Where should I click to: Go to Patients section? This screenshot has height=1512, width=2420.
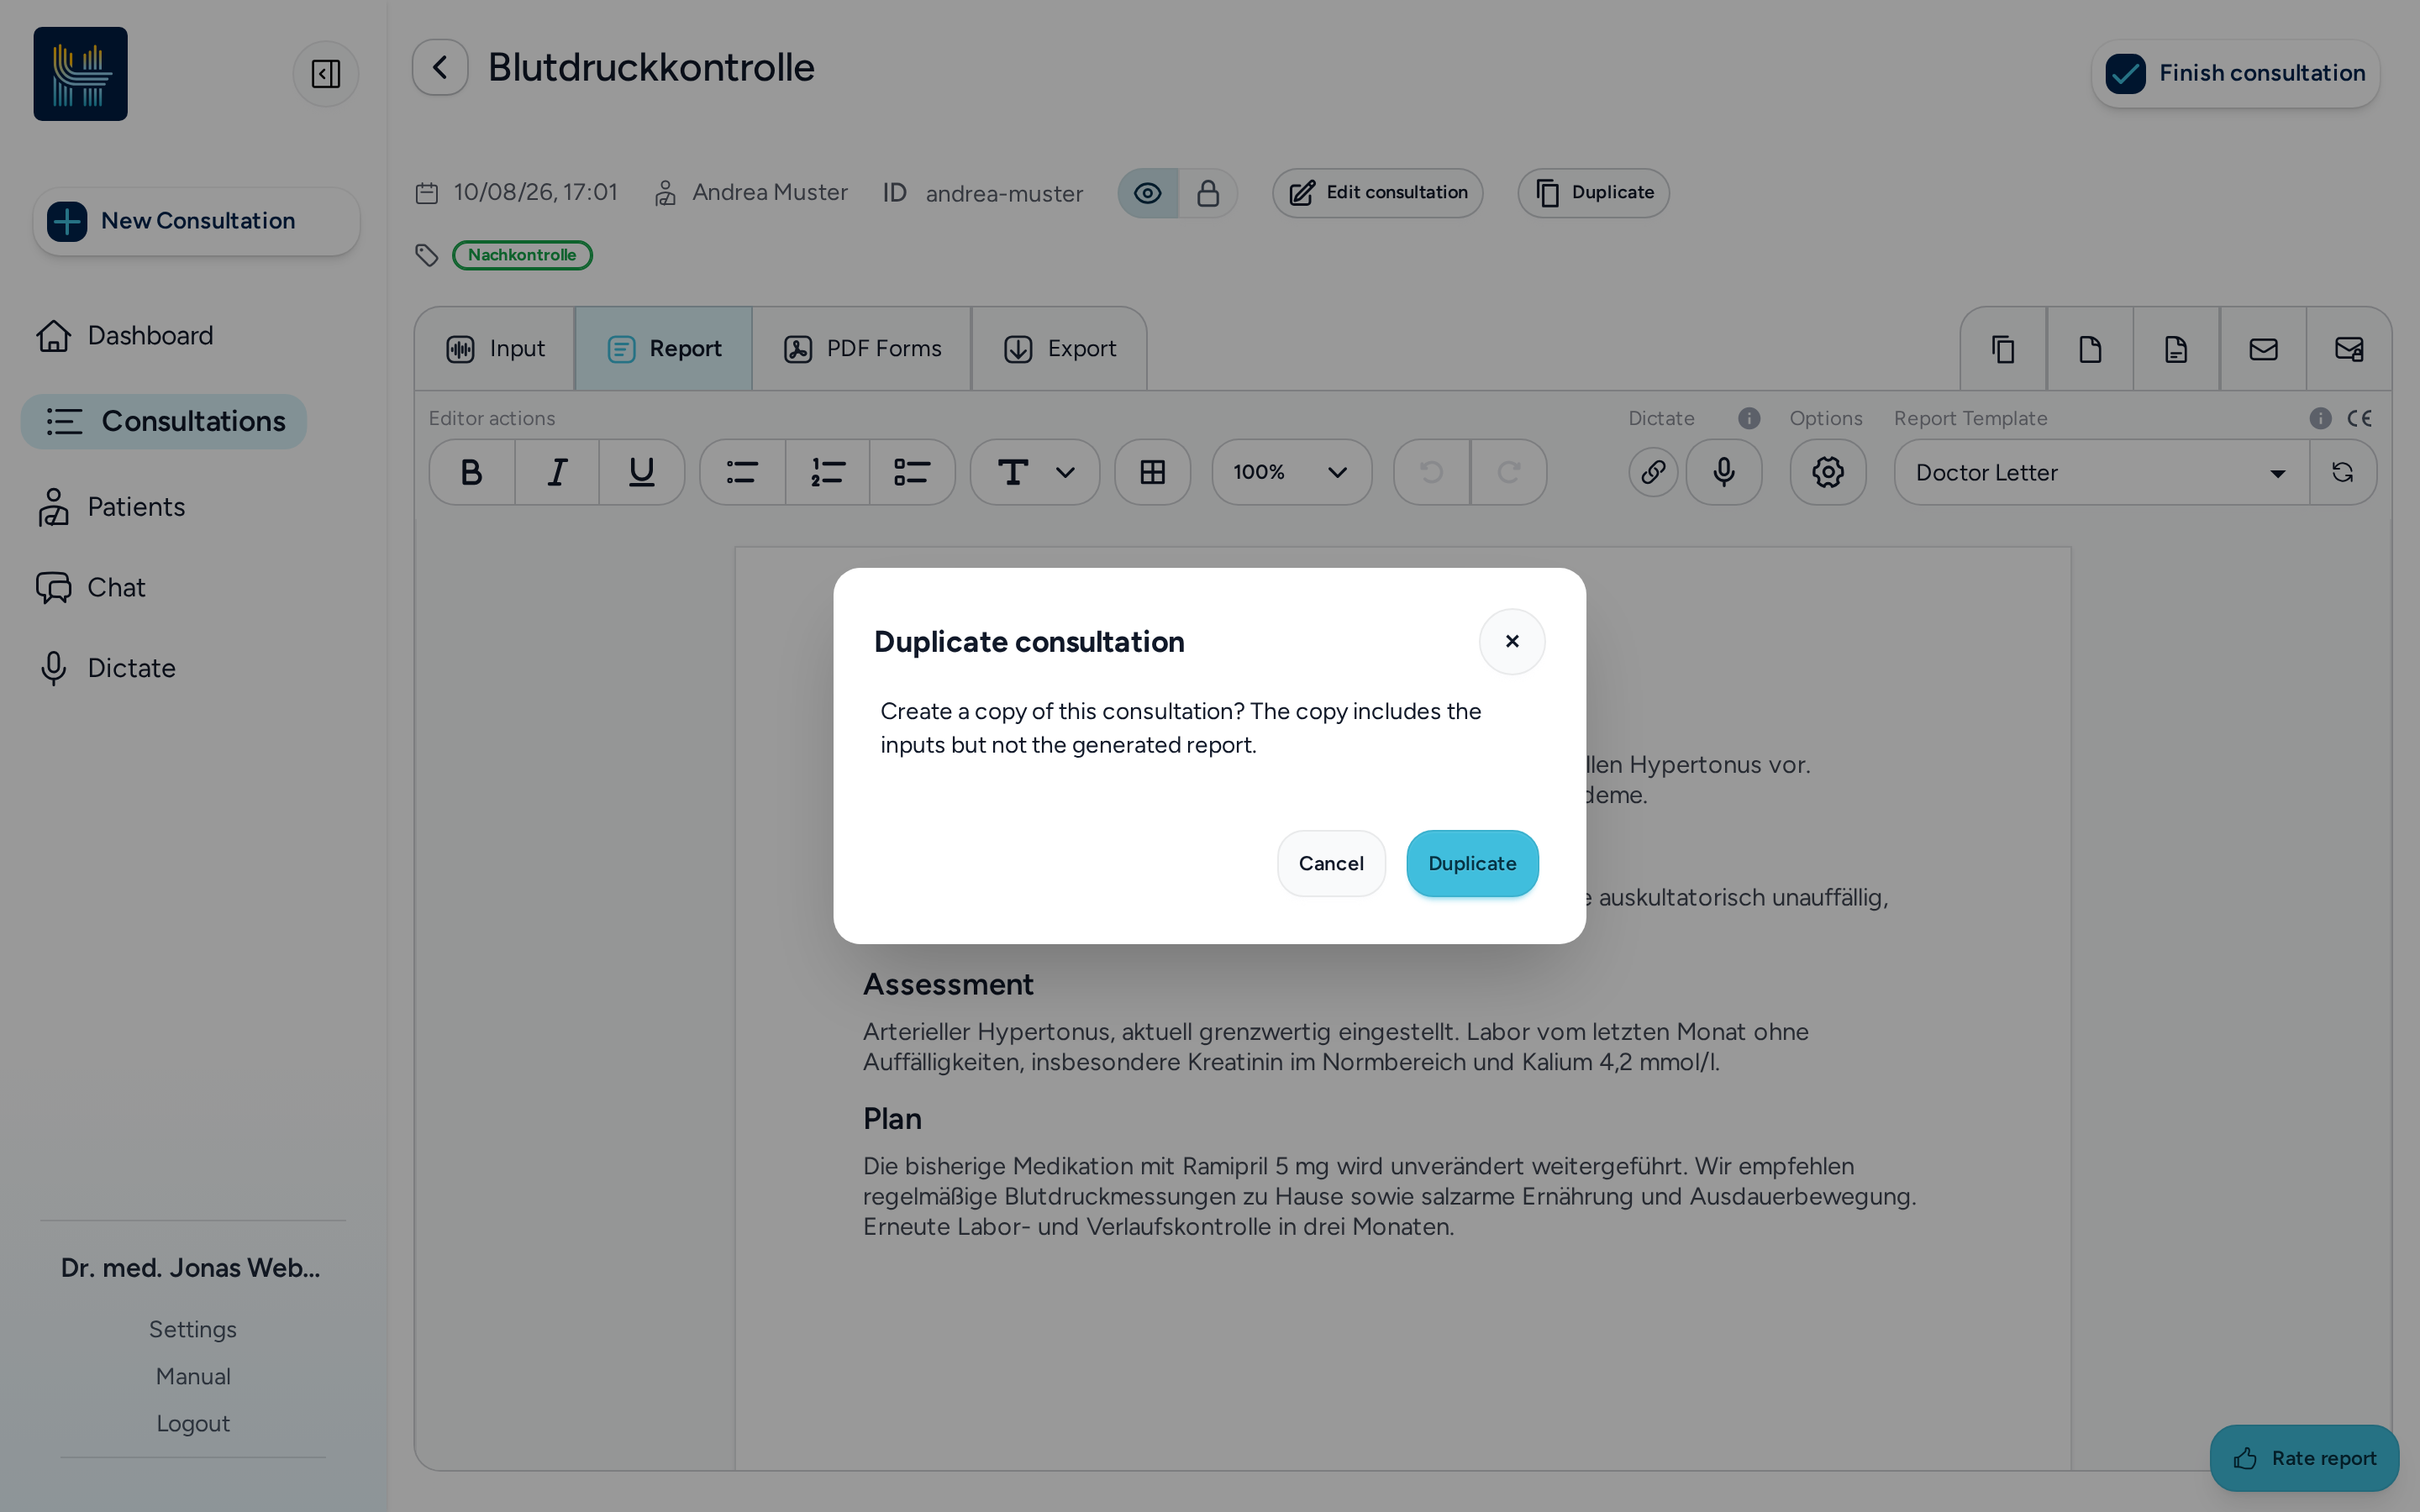[x=111, y=507]
